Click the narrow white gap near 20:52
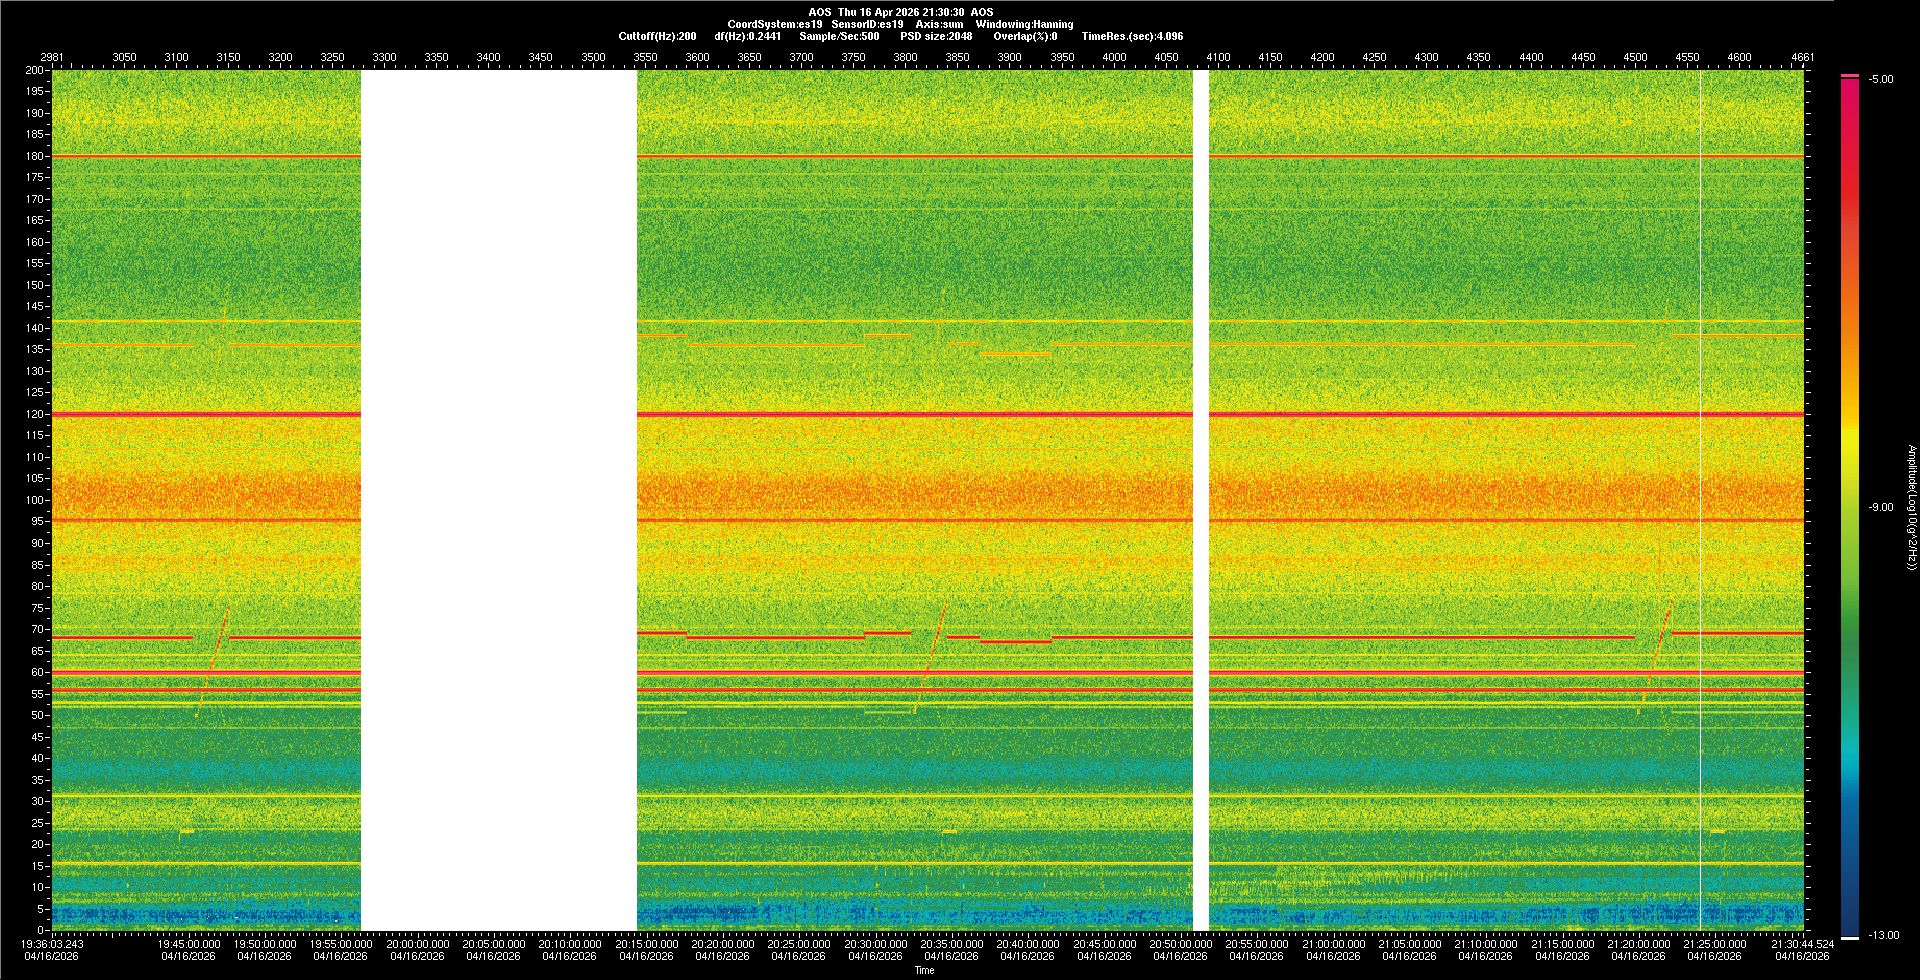 tap(1201, 500)
